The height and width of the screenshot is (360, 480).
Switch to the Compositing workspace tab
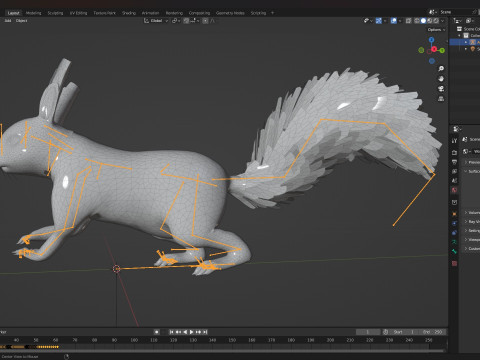[199, 13]
